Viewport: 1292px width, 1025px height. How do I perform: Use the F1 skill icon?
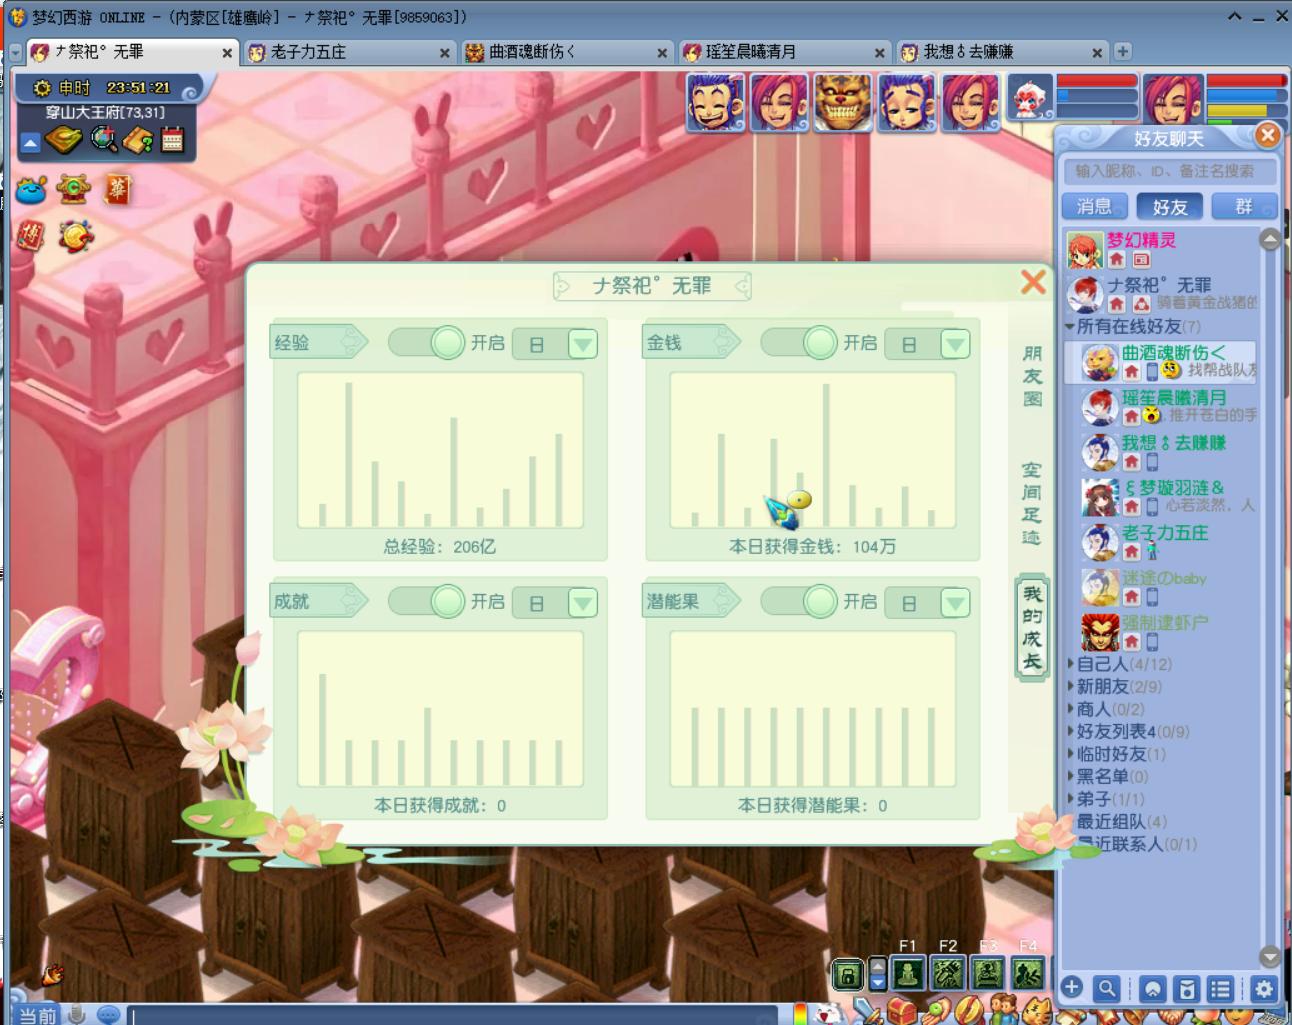[x=908, y=973]
